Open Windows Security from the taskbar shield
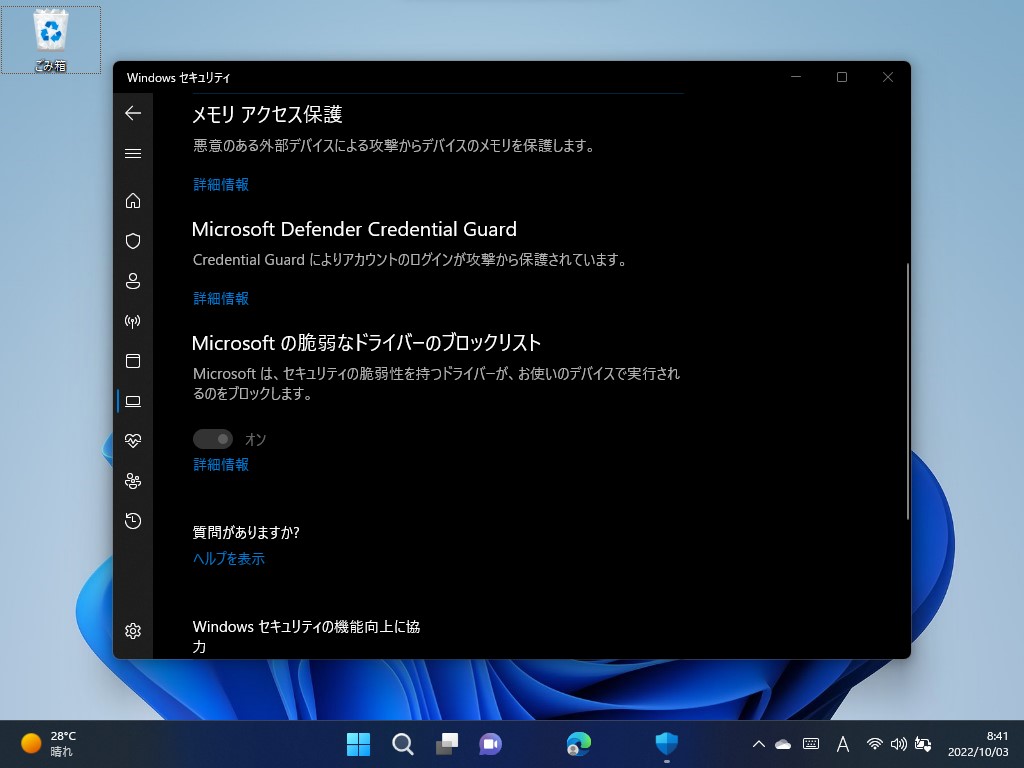 pyautogui.click(x=666, y=744)
